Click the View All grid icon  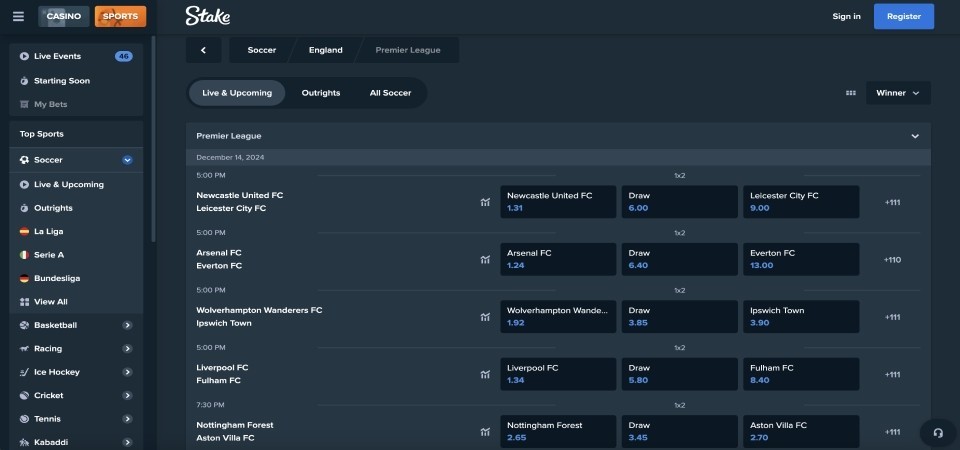24,302
